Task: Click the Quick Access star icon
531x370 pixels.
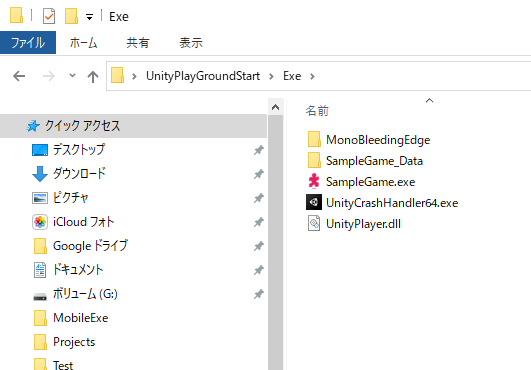Action: click(33, 126)
